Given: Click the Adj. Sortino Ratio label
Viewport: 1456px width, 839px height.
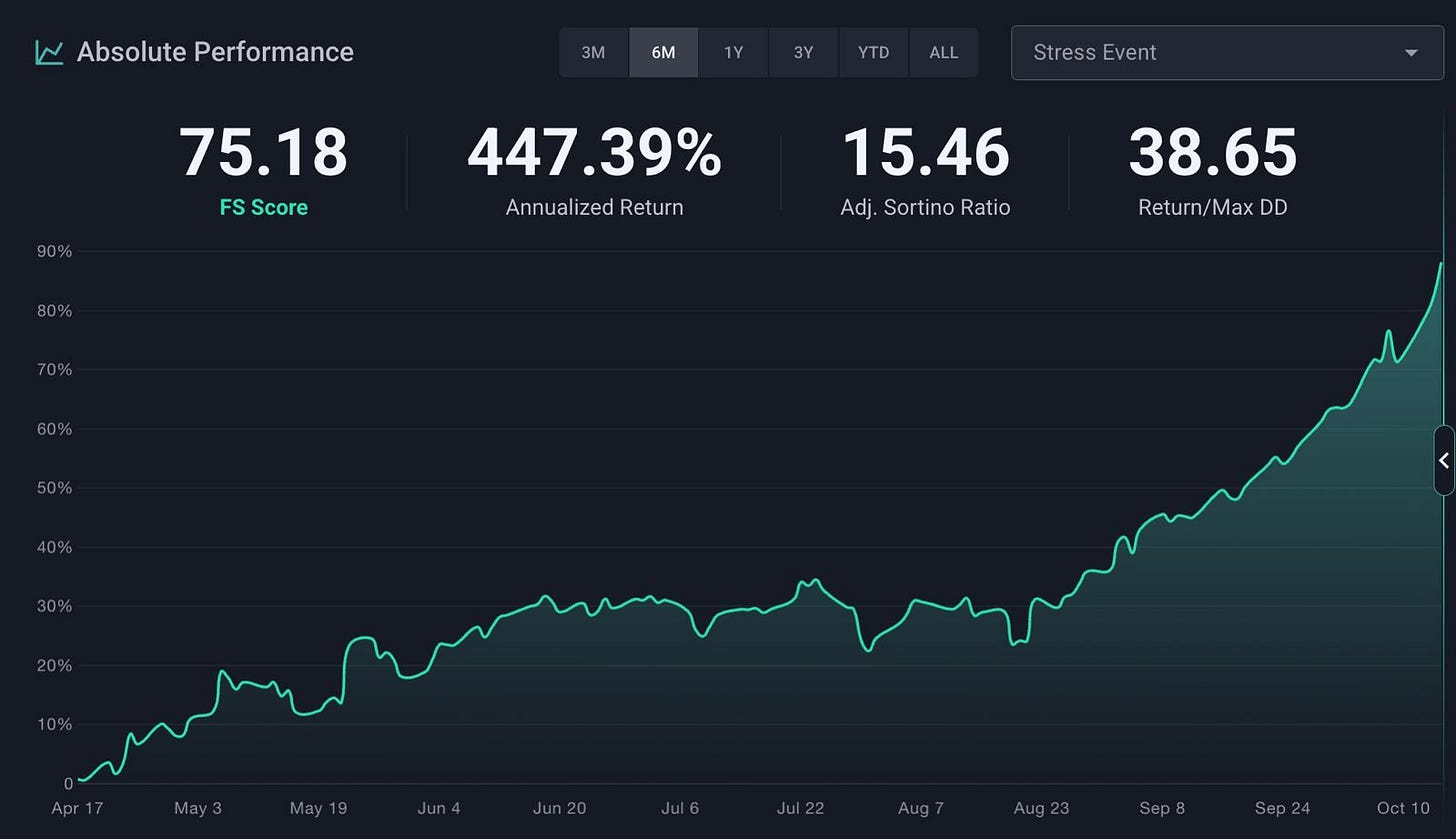Looking at the screenshot, I should 925,208.
